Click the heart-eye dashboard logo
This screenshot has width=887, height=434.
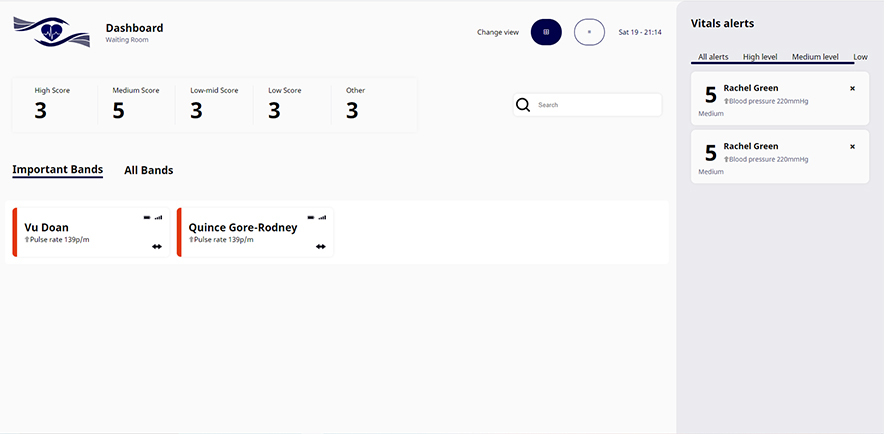(51, 32)
